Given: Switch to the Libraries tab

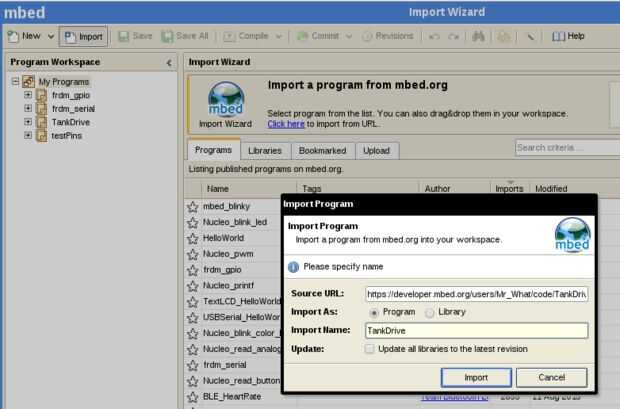Looking at the screenshot, I should 265,151.
